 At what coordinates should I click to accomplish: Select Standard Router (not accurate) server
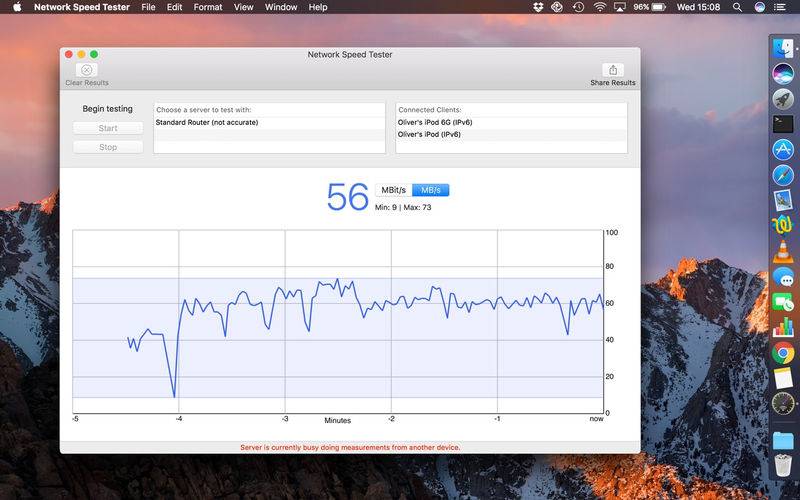[269, 122]
